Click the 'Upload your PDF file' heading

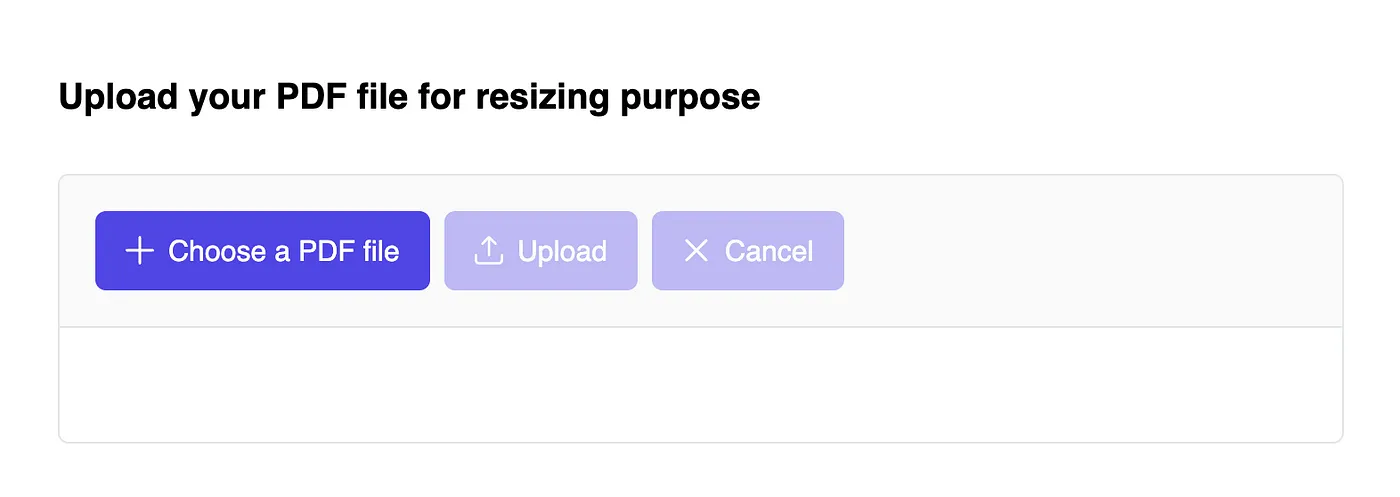tap(409, 97)
